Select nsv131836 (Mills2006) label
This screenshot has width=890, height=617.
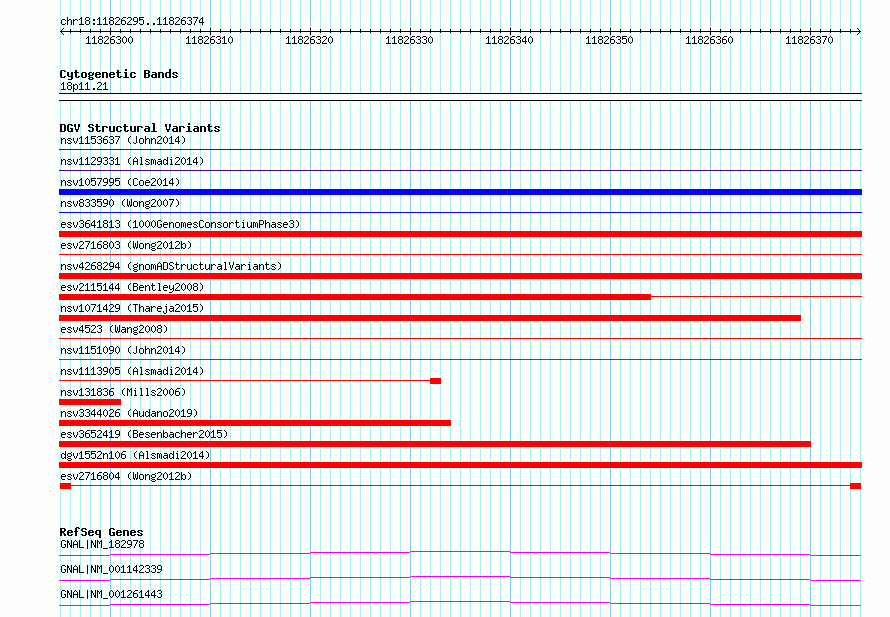123,392
